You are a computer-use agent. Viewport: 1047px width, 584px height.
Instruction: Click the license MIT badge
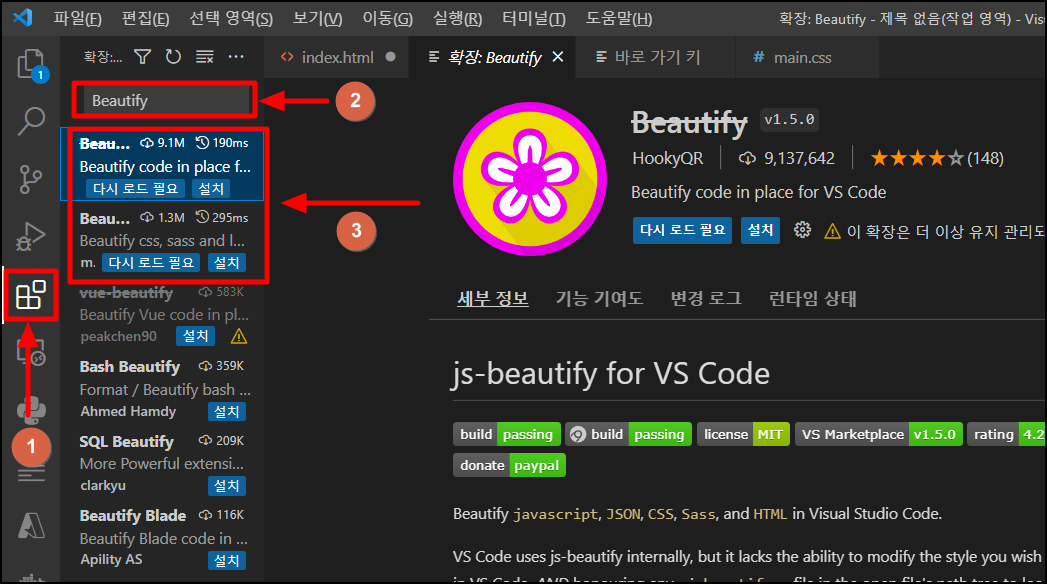[x=743, y=434]
